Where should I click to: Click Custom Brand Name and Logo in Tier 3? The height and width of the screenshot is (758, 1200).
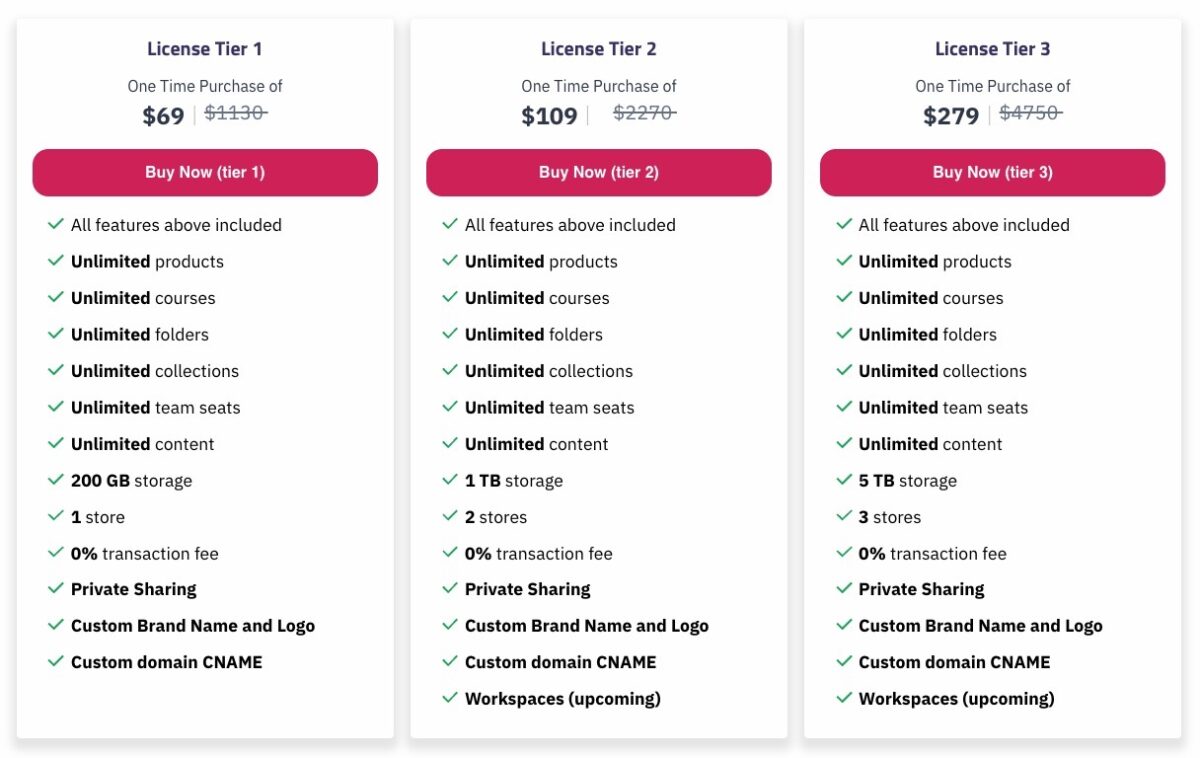point(981,626)
